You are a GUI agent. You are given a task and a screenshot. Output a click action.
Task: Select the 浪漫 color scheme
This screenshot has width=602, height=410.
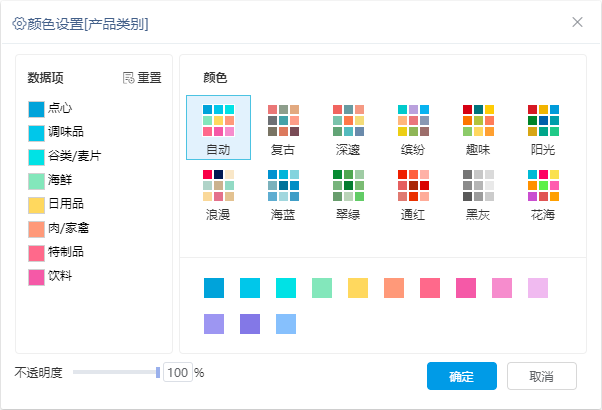tap(218, 193)
